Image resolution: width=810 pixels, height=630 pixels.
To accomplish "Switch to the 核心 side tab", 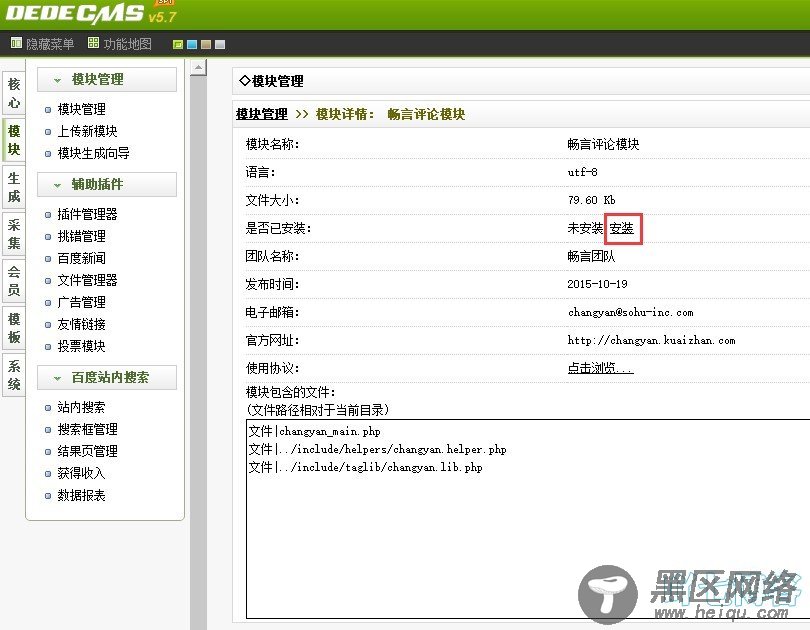I will (x=14, y=93).
